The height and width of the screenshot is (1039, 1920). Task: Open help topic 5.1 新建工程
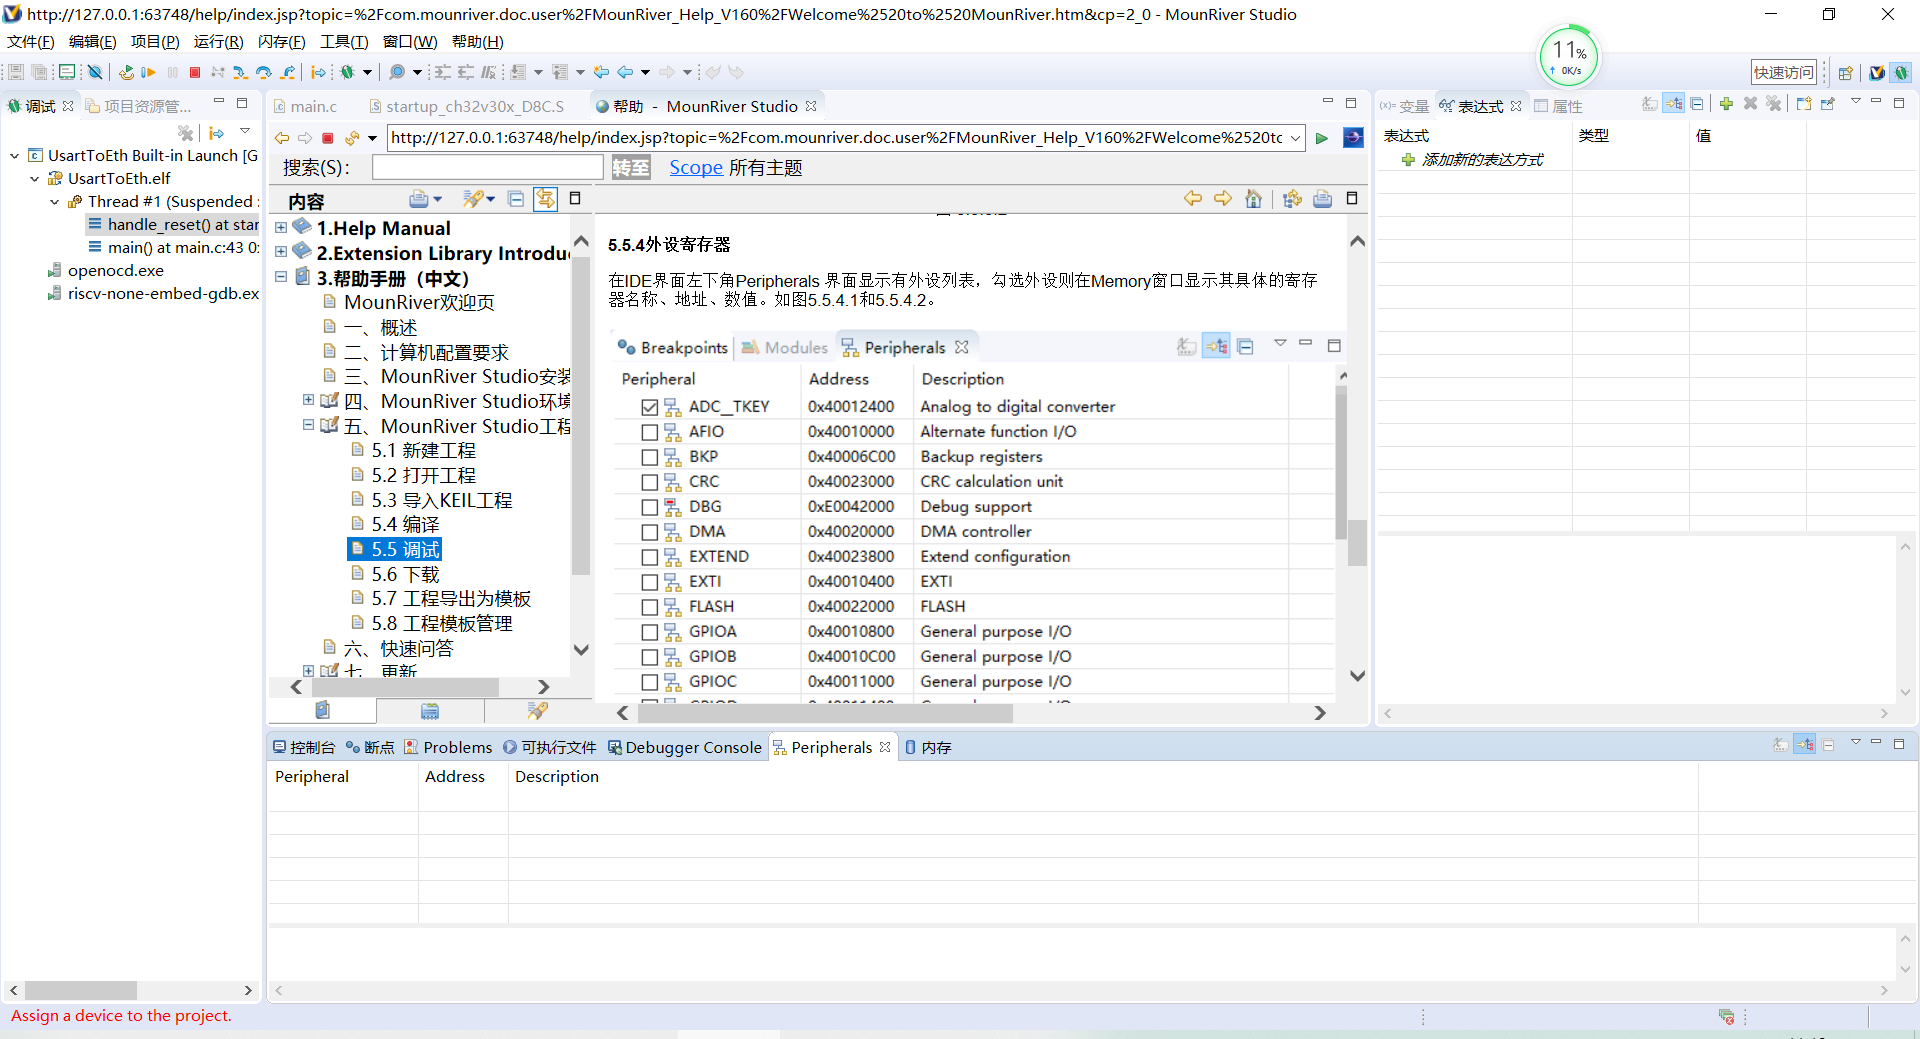pos(424,450)
